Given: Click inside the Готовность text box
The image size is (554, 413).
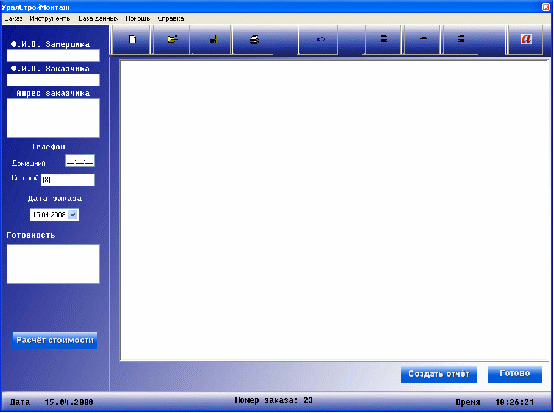Looking at the screenshot, I should (53, 264).
